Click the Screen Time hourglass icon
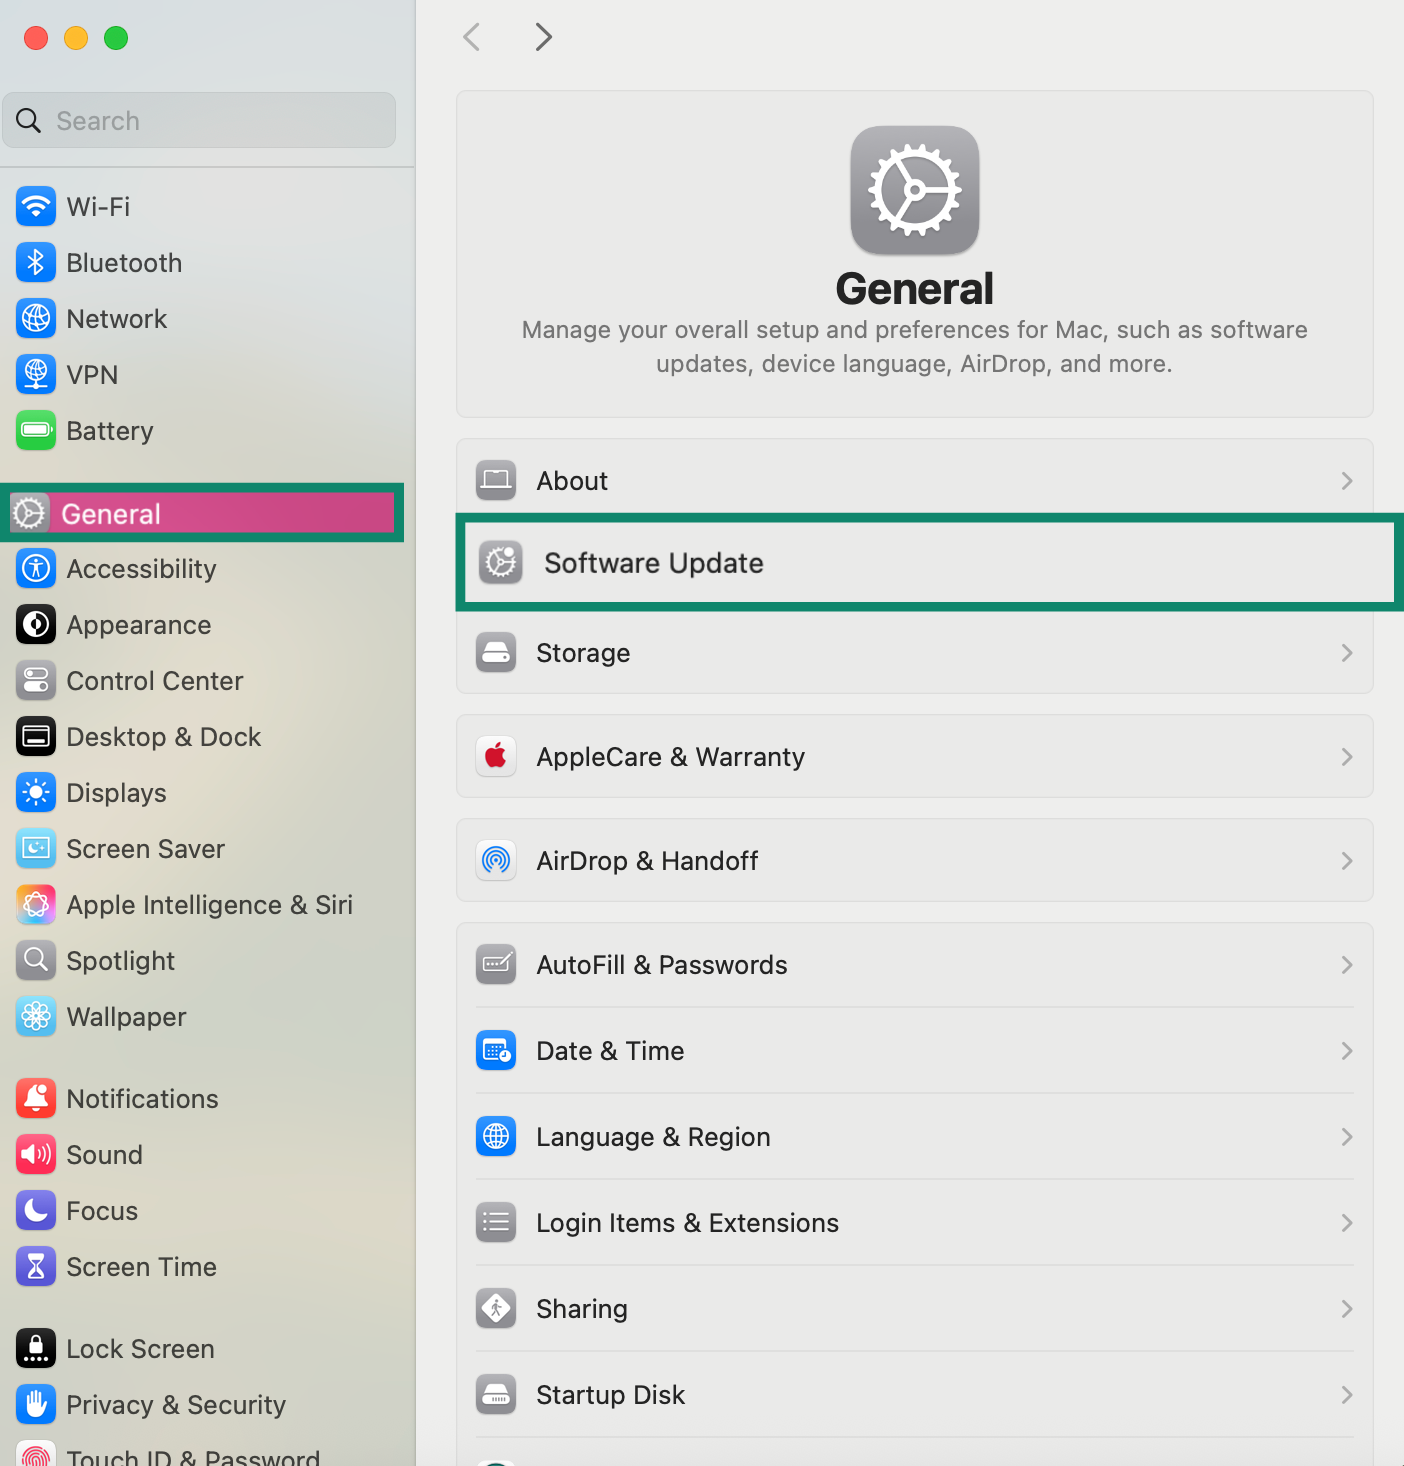1404x1466 pixels. 36,1266
